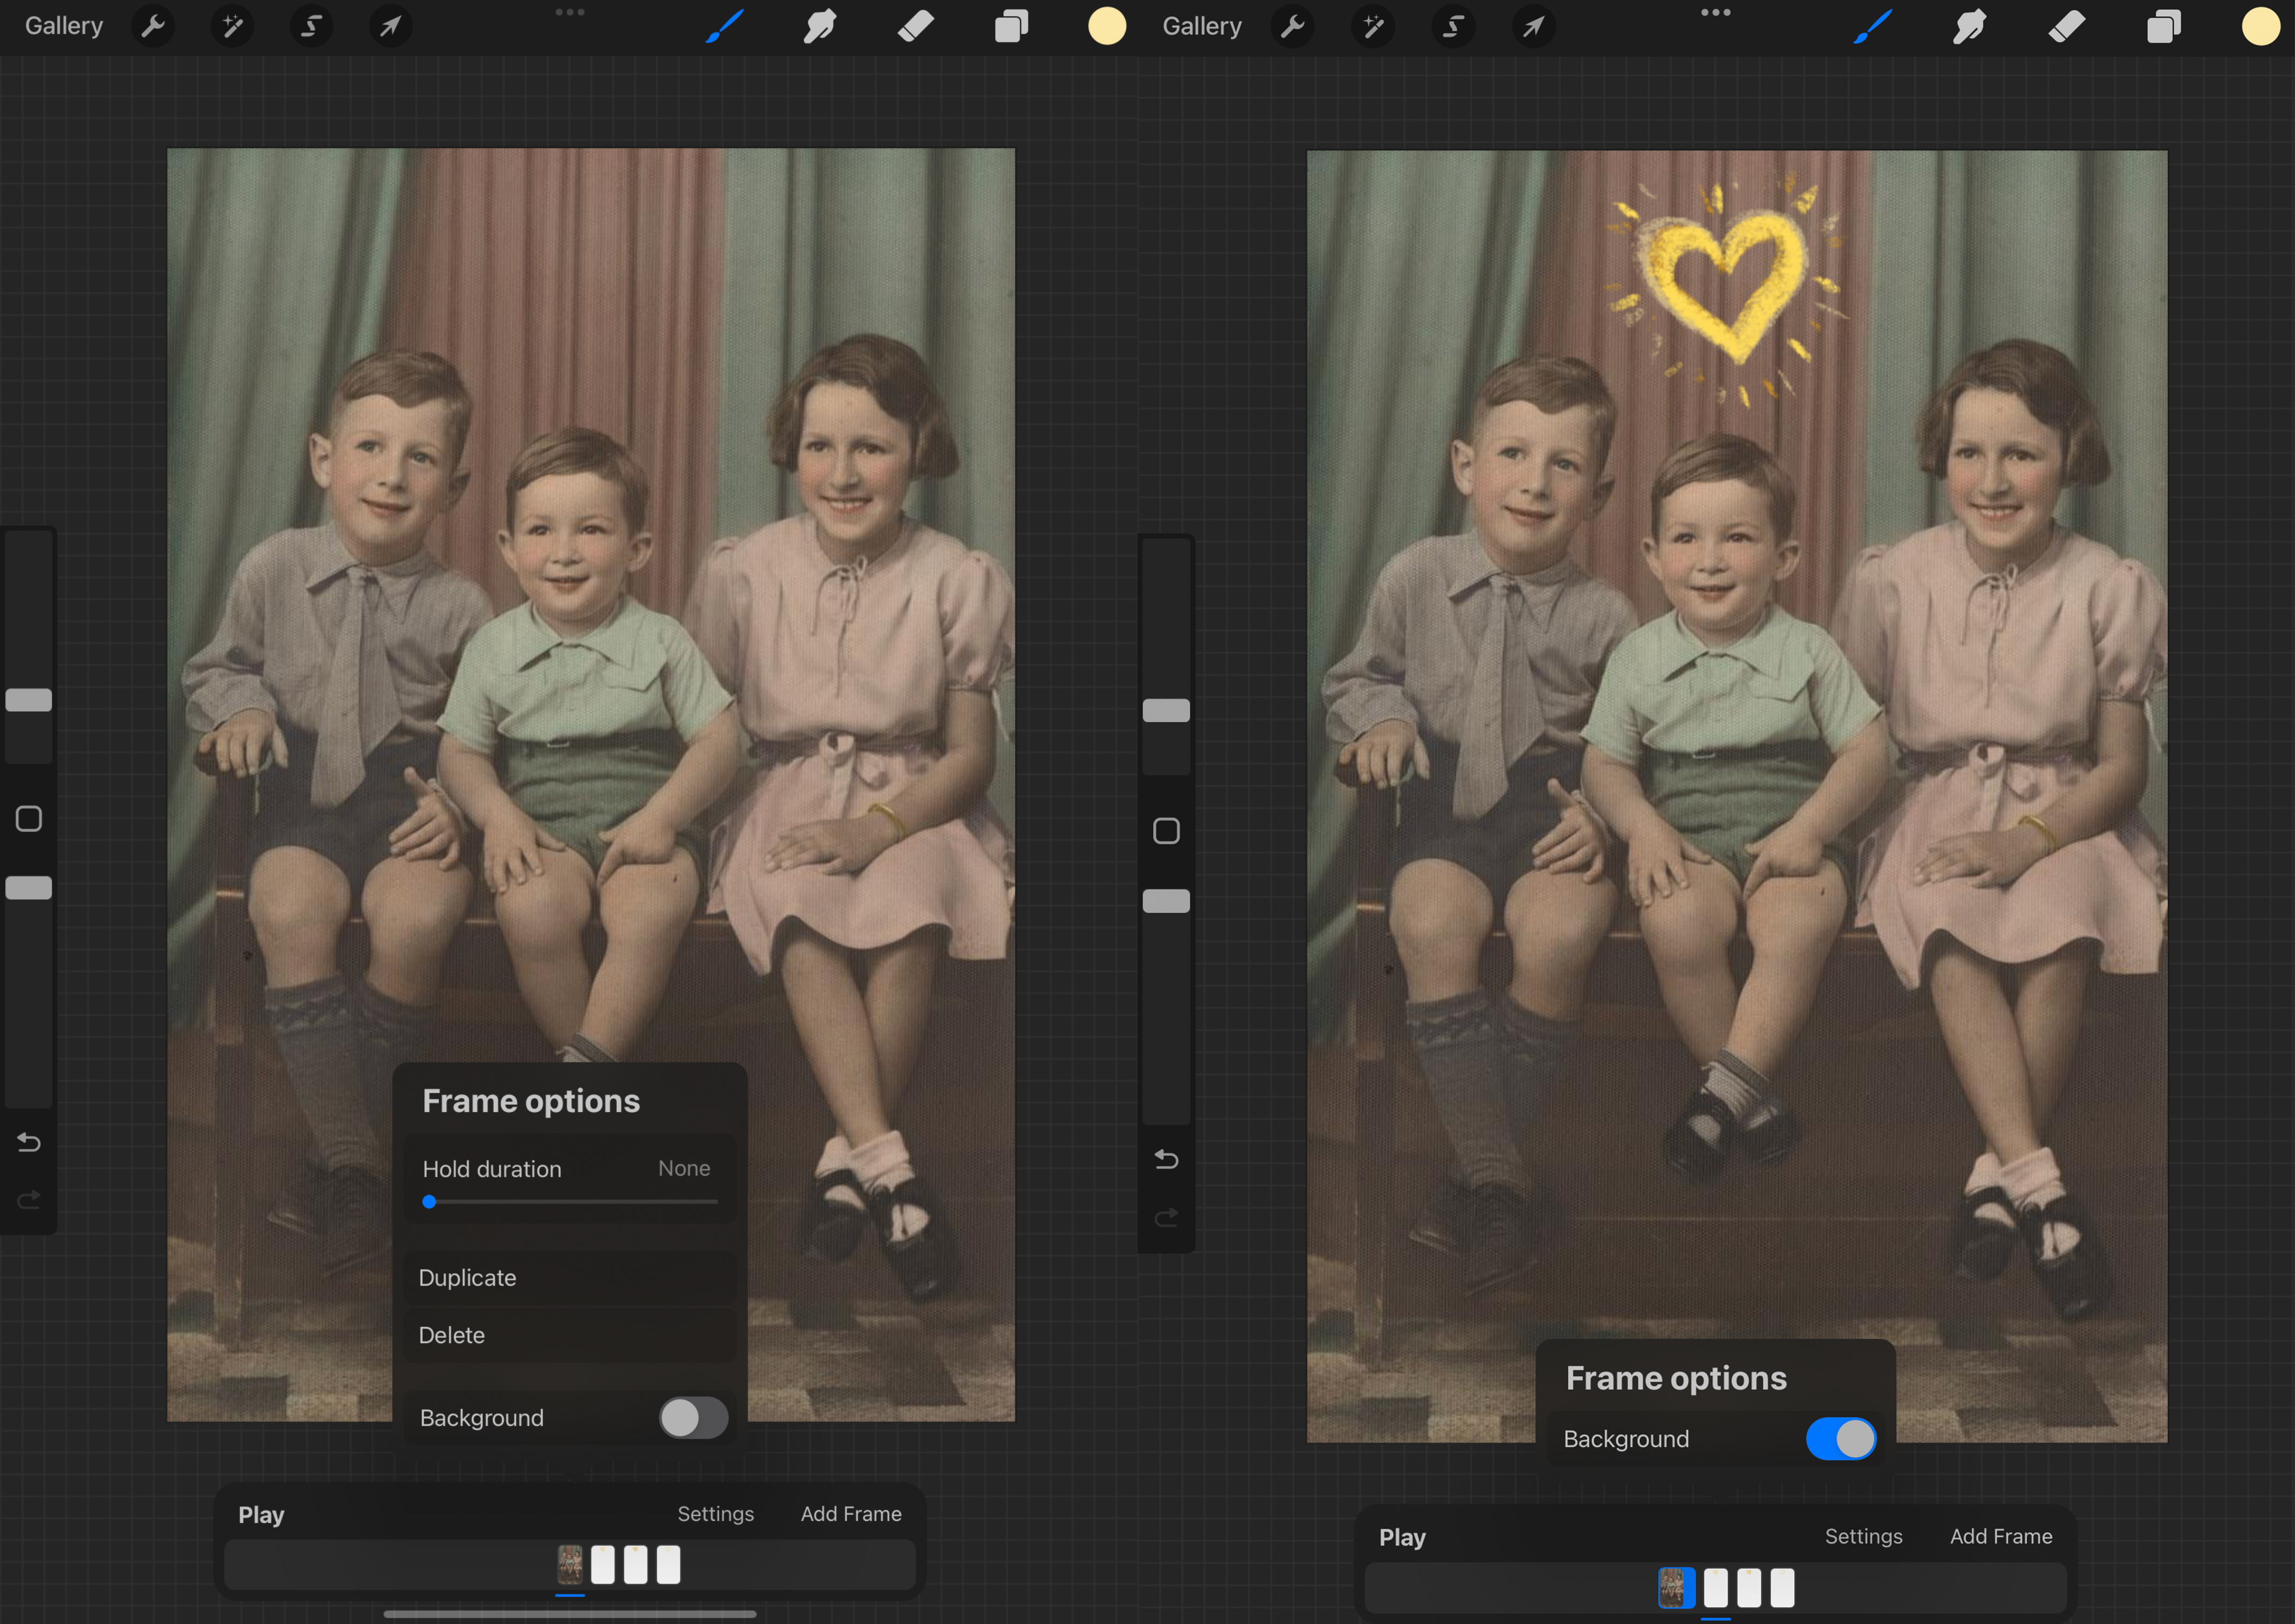Open the three-dots multitasking menu in right window
Image resolution: width=2295 pixels, height=1624 pixels.
pyautogui.click(x=1715, y=12)
